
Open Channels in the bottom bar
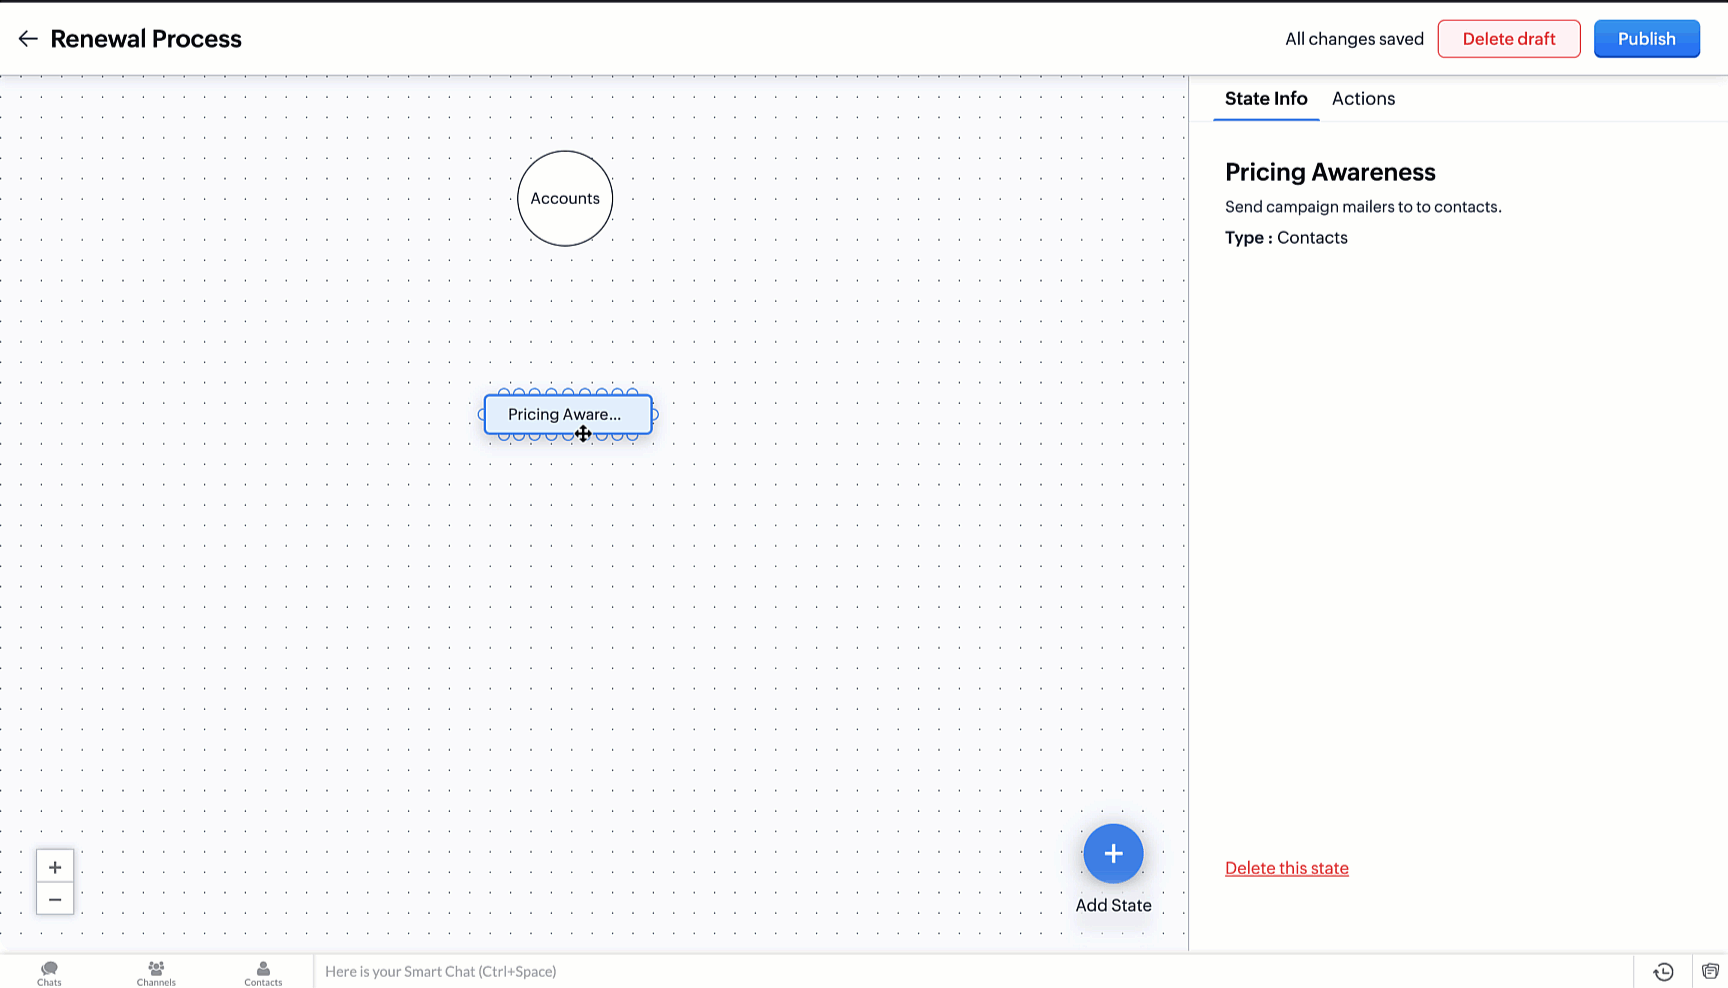pos(156,973)
